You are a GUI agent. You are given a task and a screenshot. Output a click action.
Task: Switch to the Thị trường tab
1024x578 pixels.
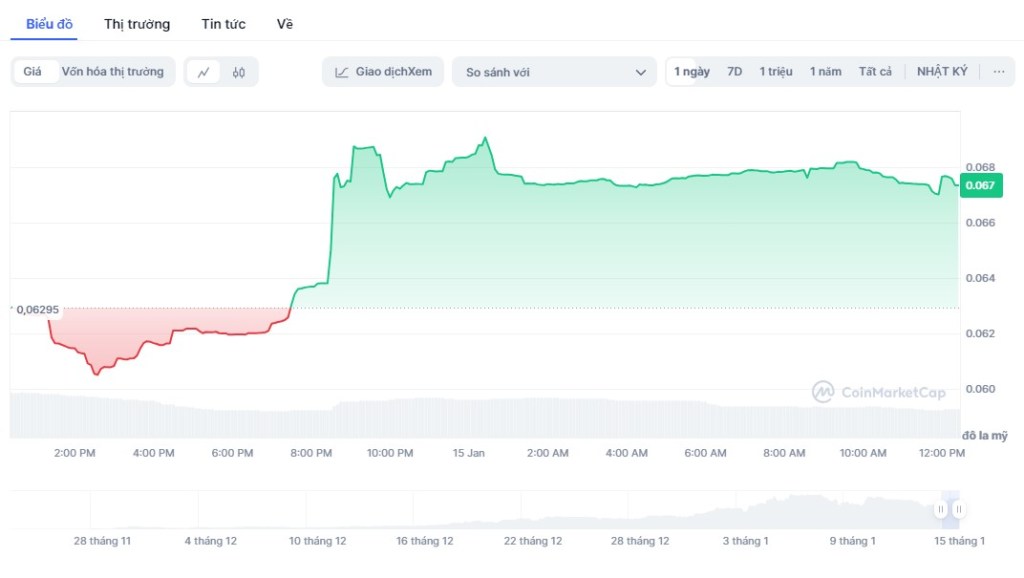[x=137, y=24]
